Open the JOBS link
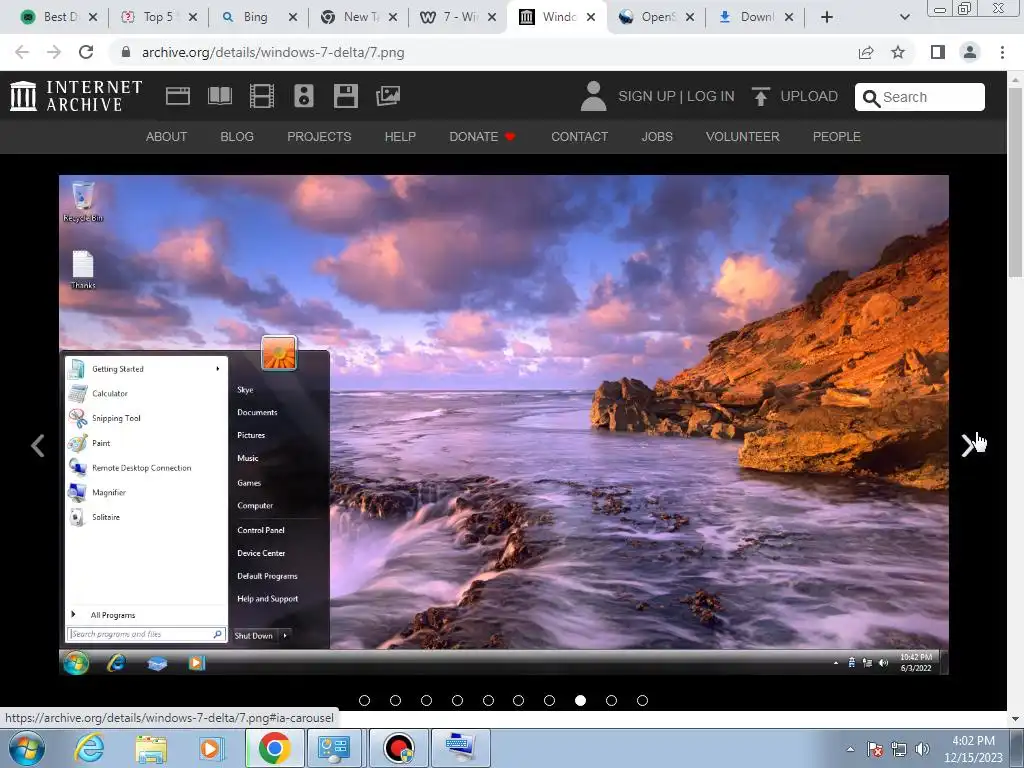Screen dimensions: 1024x768 pyautogui.click(x=657, y=136)
